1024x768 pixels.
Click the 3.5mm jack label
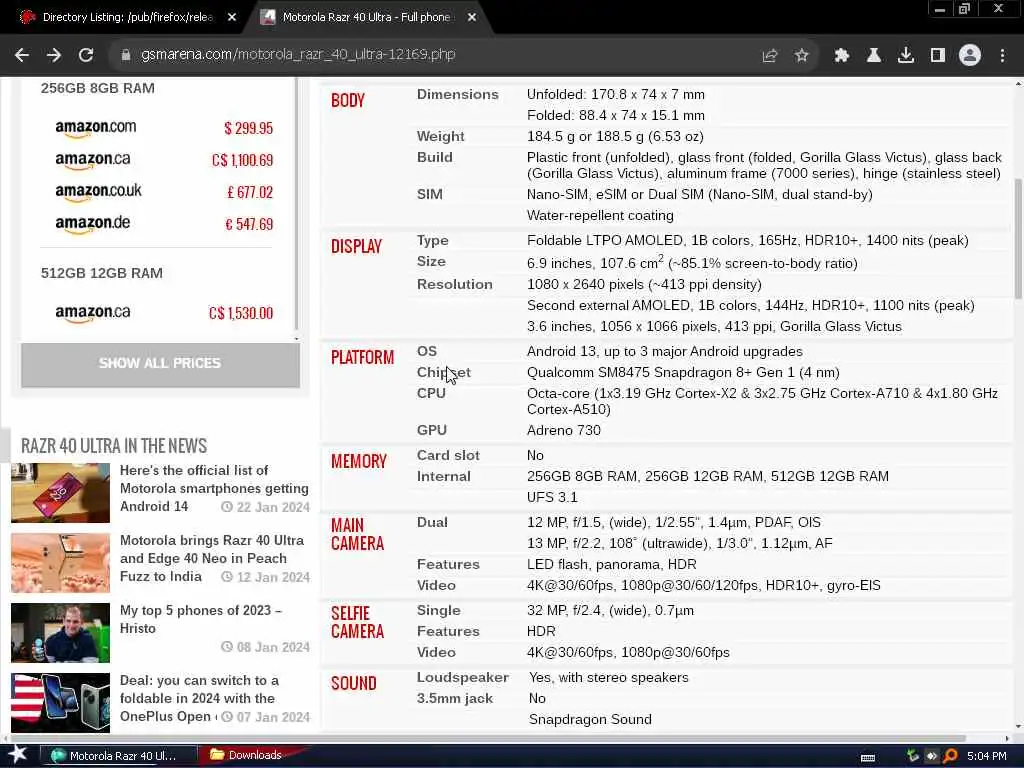[455, 698]
